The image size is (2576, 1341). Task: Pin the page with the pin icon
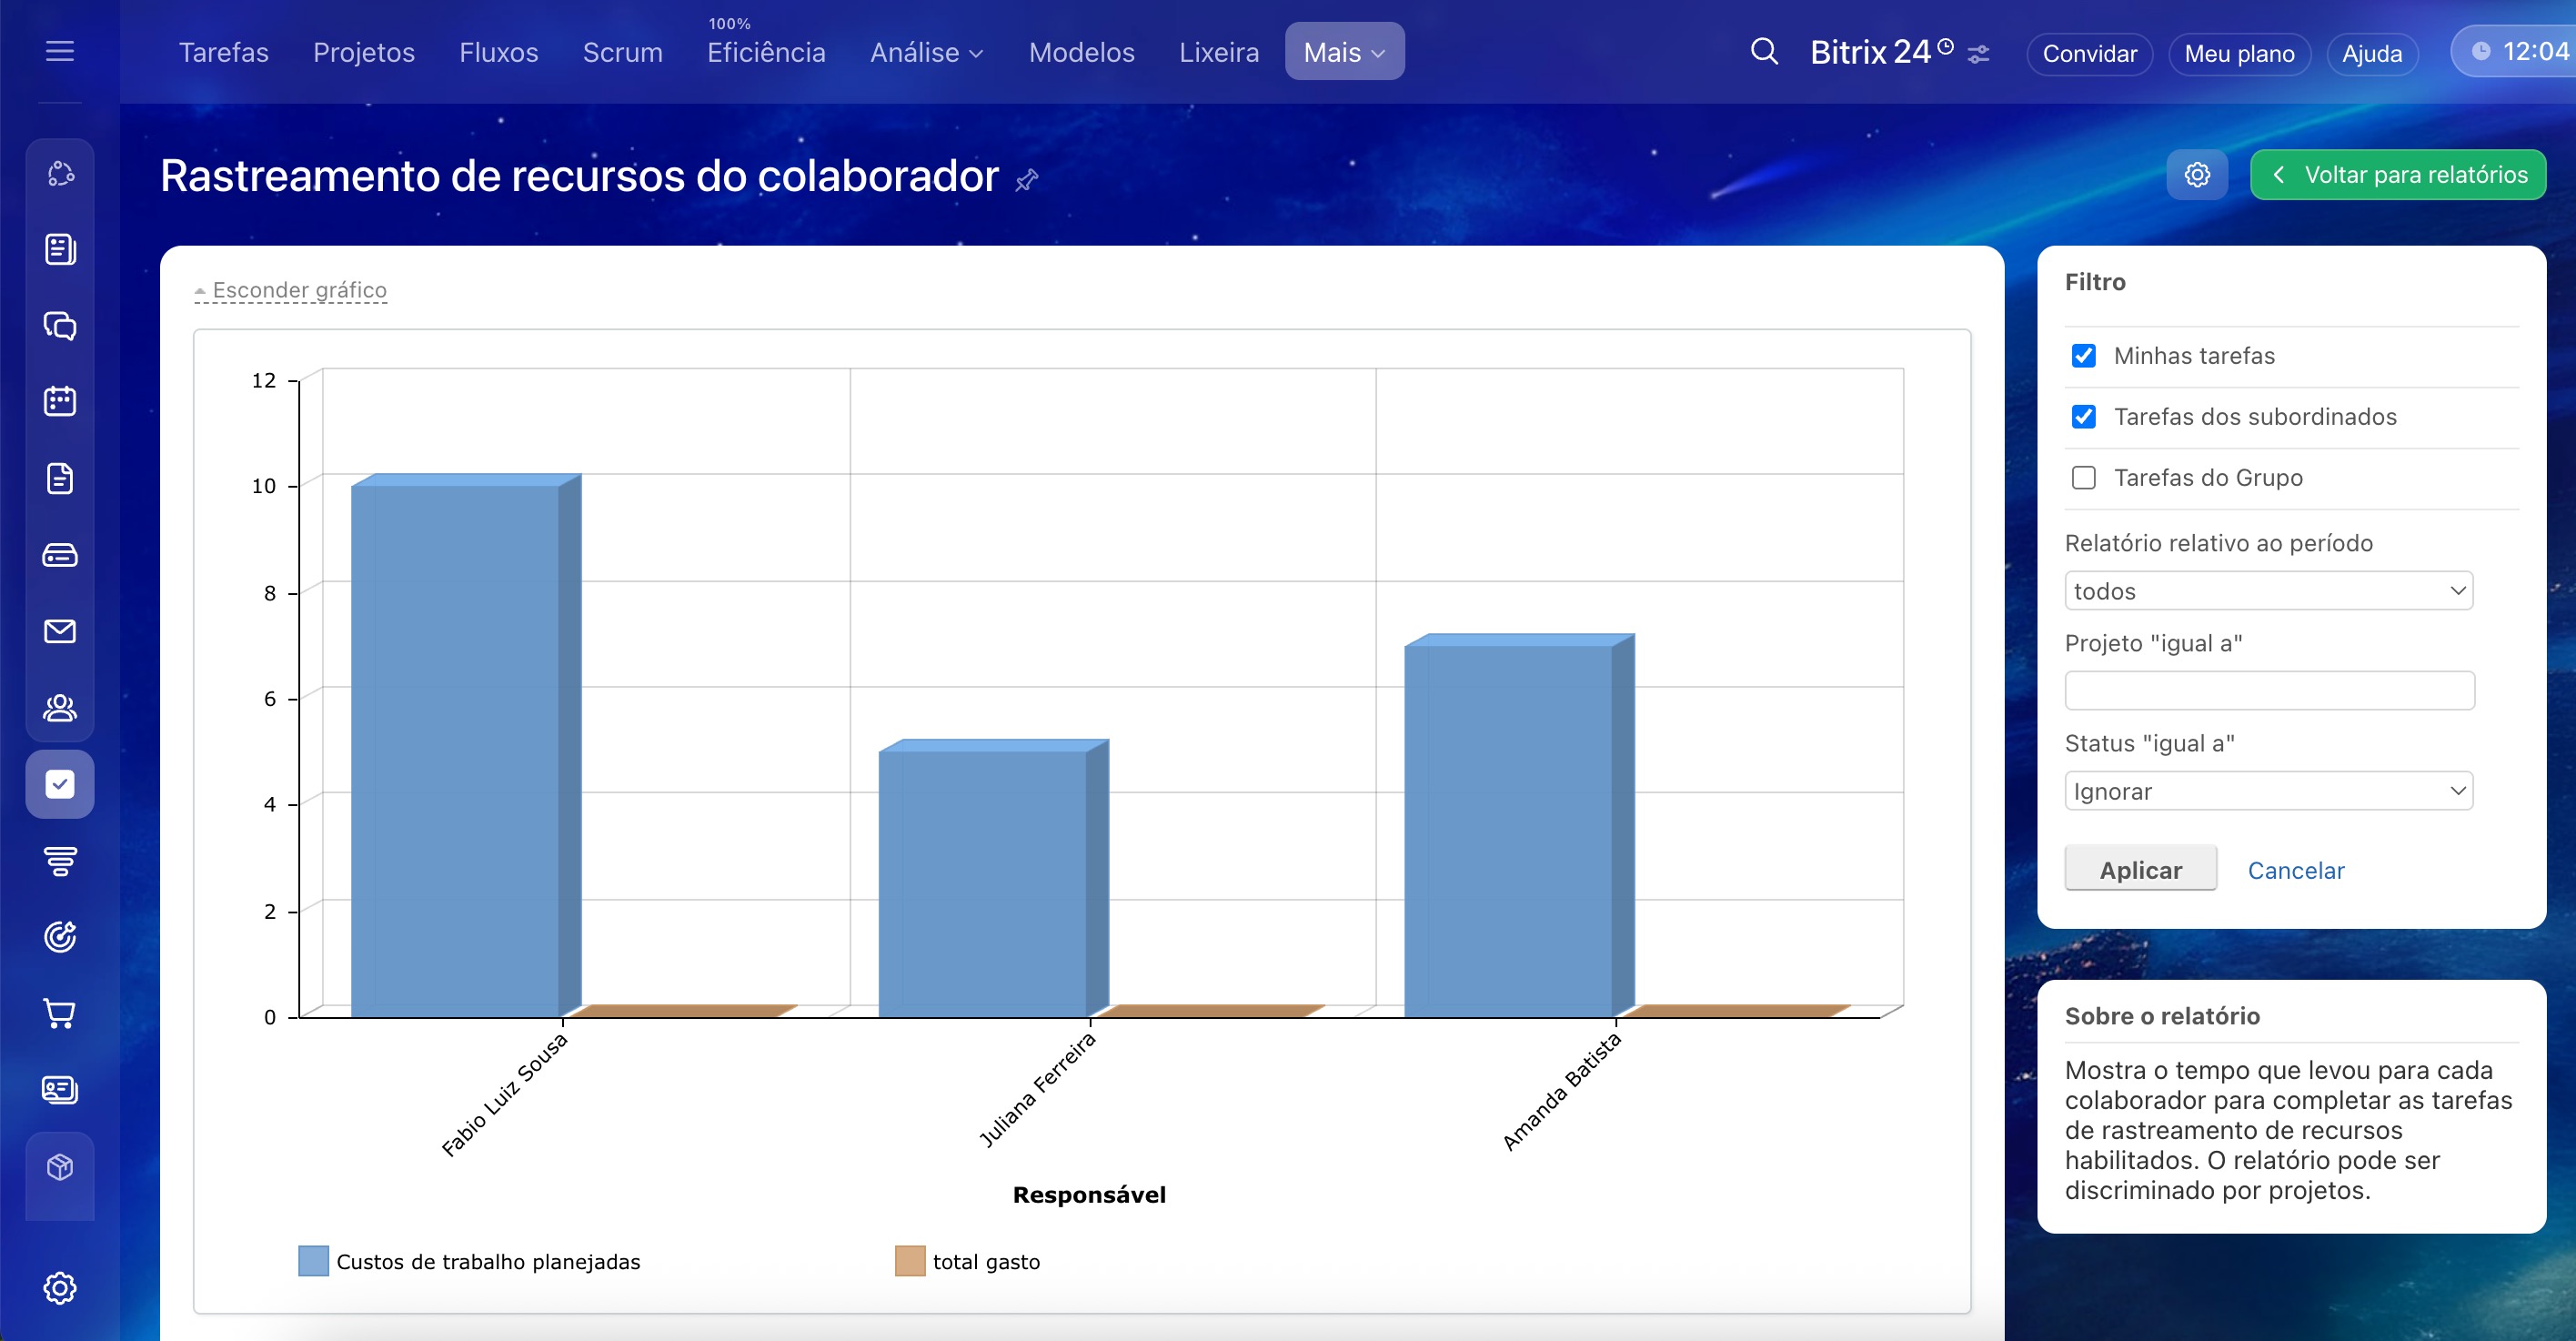pyautogui.click(x=1027, y=180)
